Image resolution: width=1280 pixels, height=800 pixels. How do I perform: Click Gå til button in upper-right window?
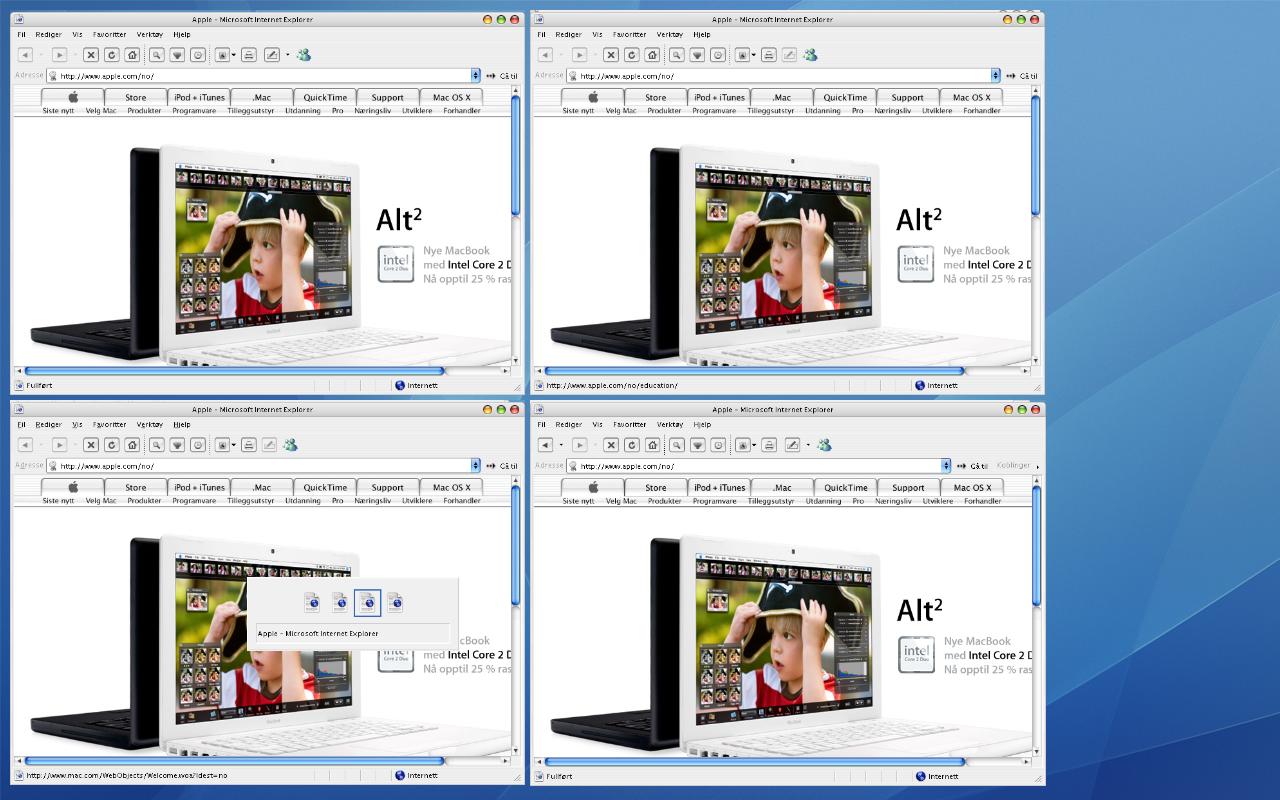click(x=1023, y=75)
